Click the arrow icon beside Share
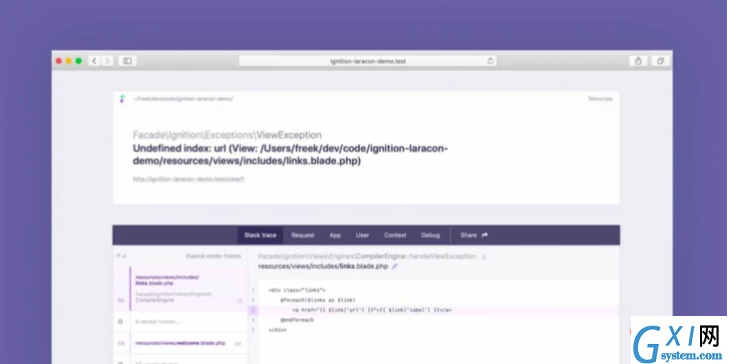Image resolution: width=729 pixels, height=364 pixels. click(x=485, y=235)
